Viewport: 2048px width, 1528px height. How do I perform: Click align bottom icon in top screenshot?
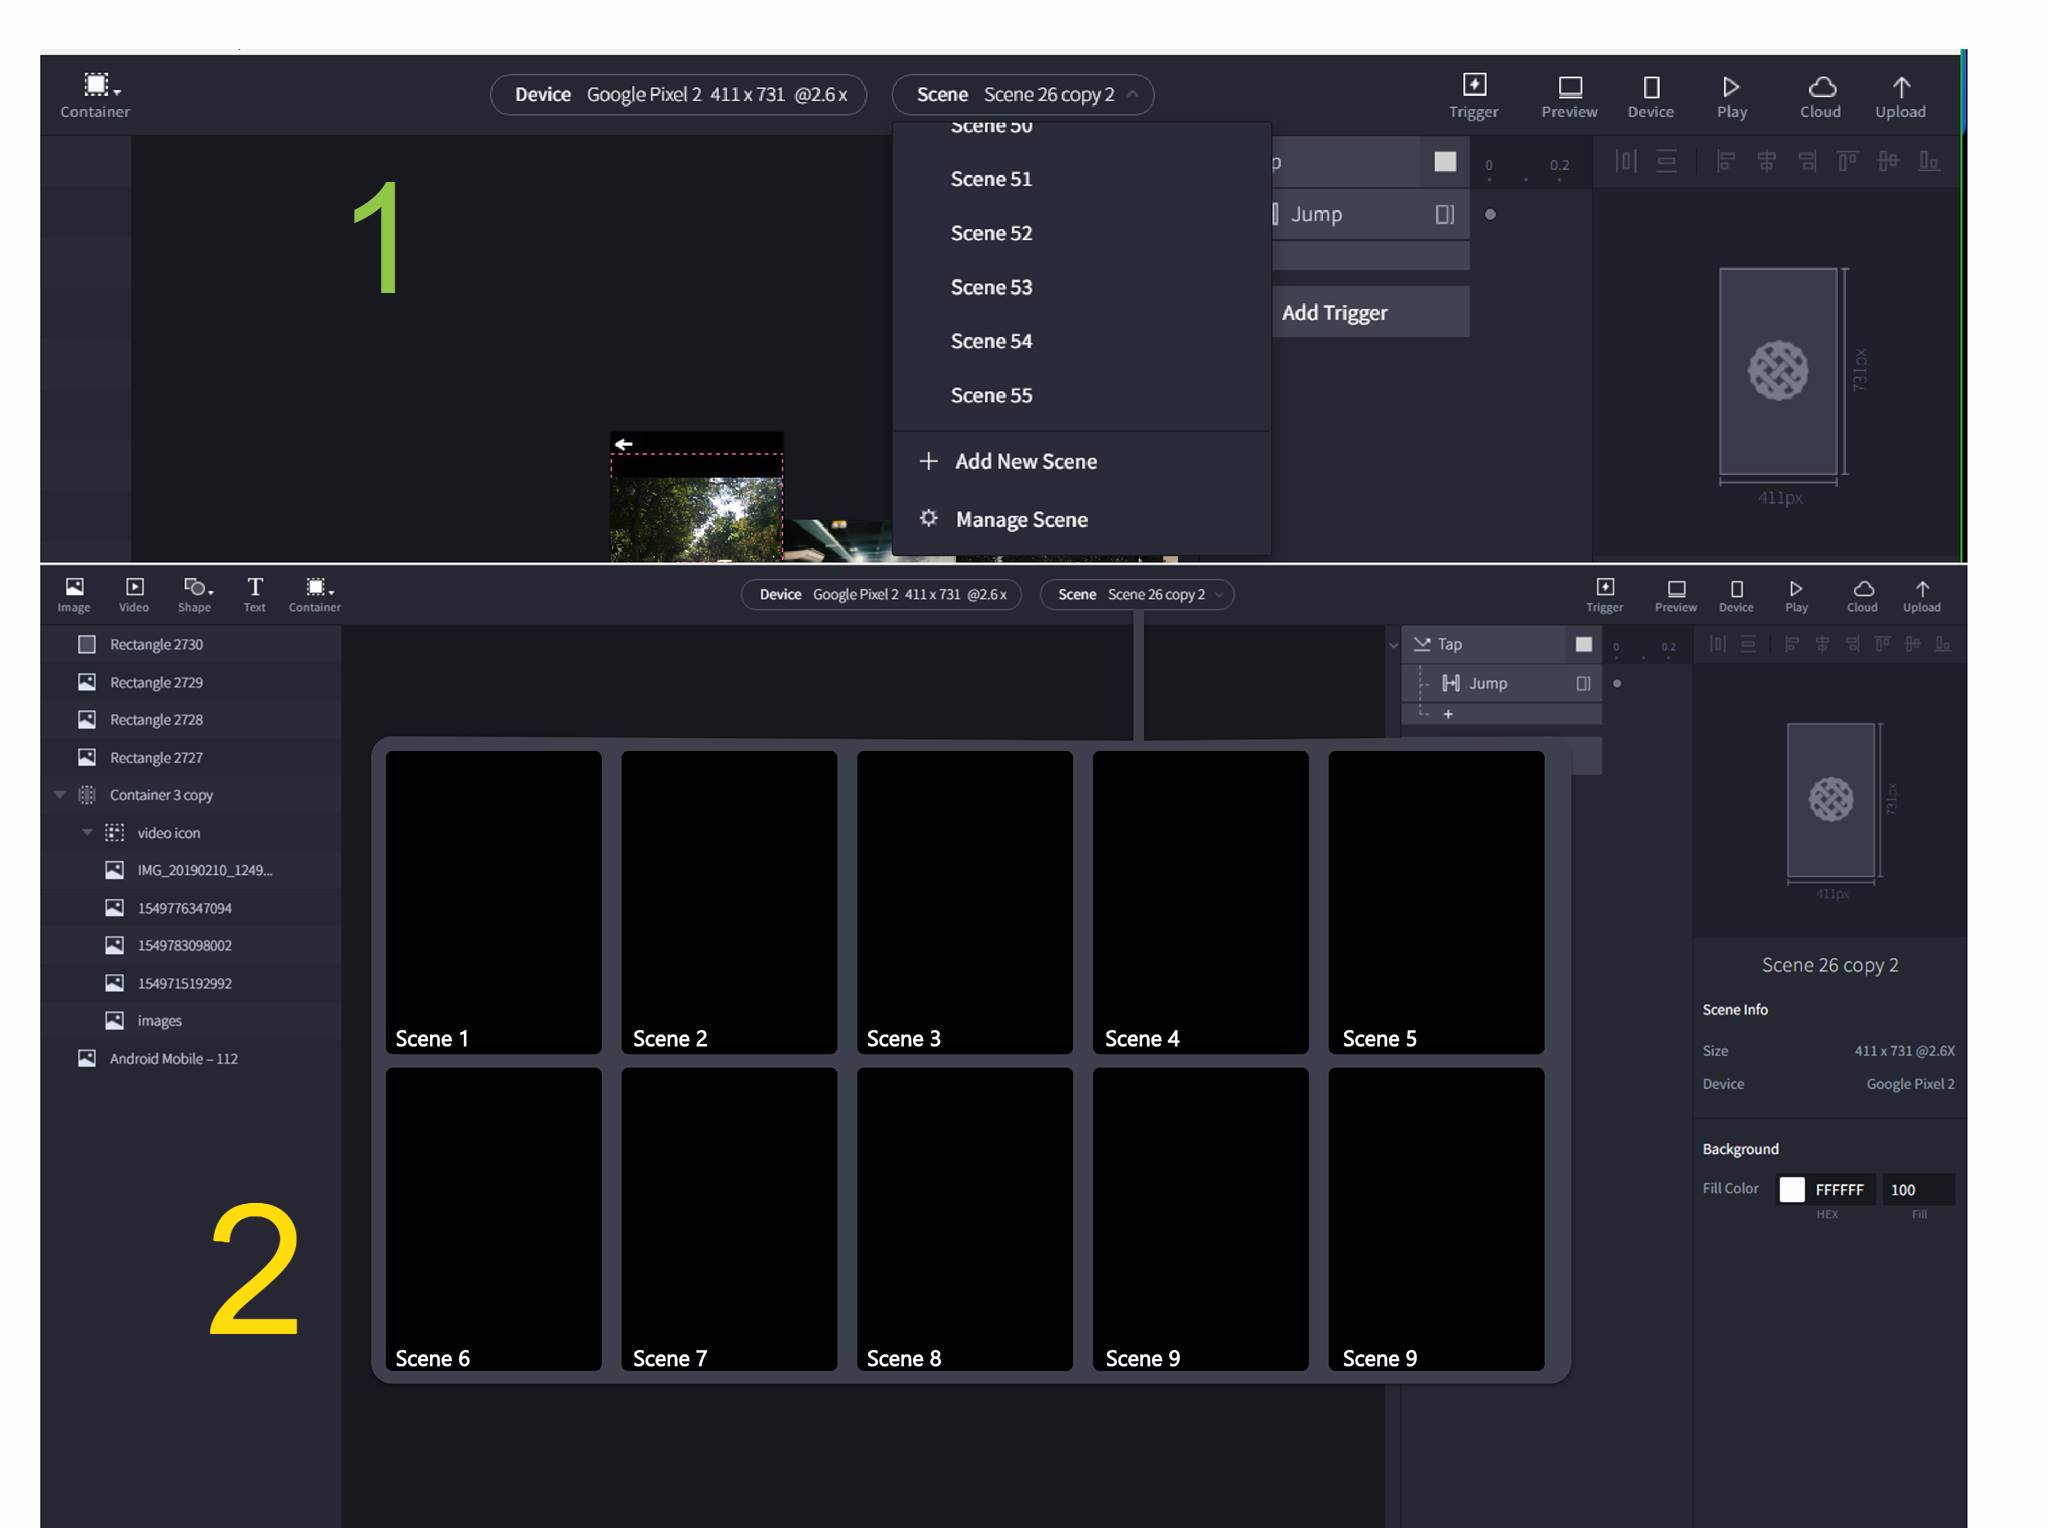1929,161
